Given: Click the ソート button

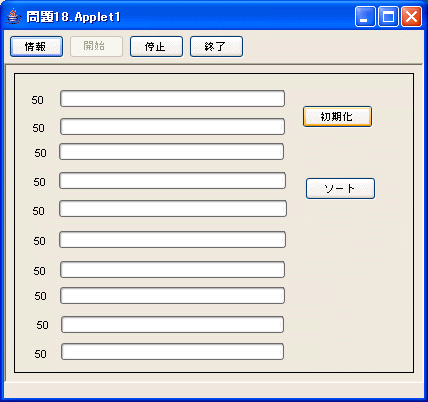Looking at the screenshot, I should click(x=340, y=189).
